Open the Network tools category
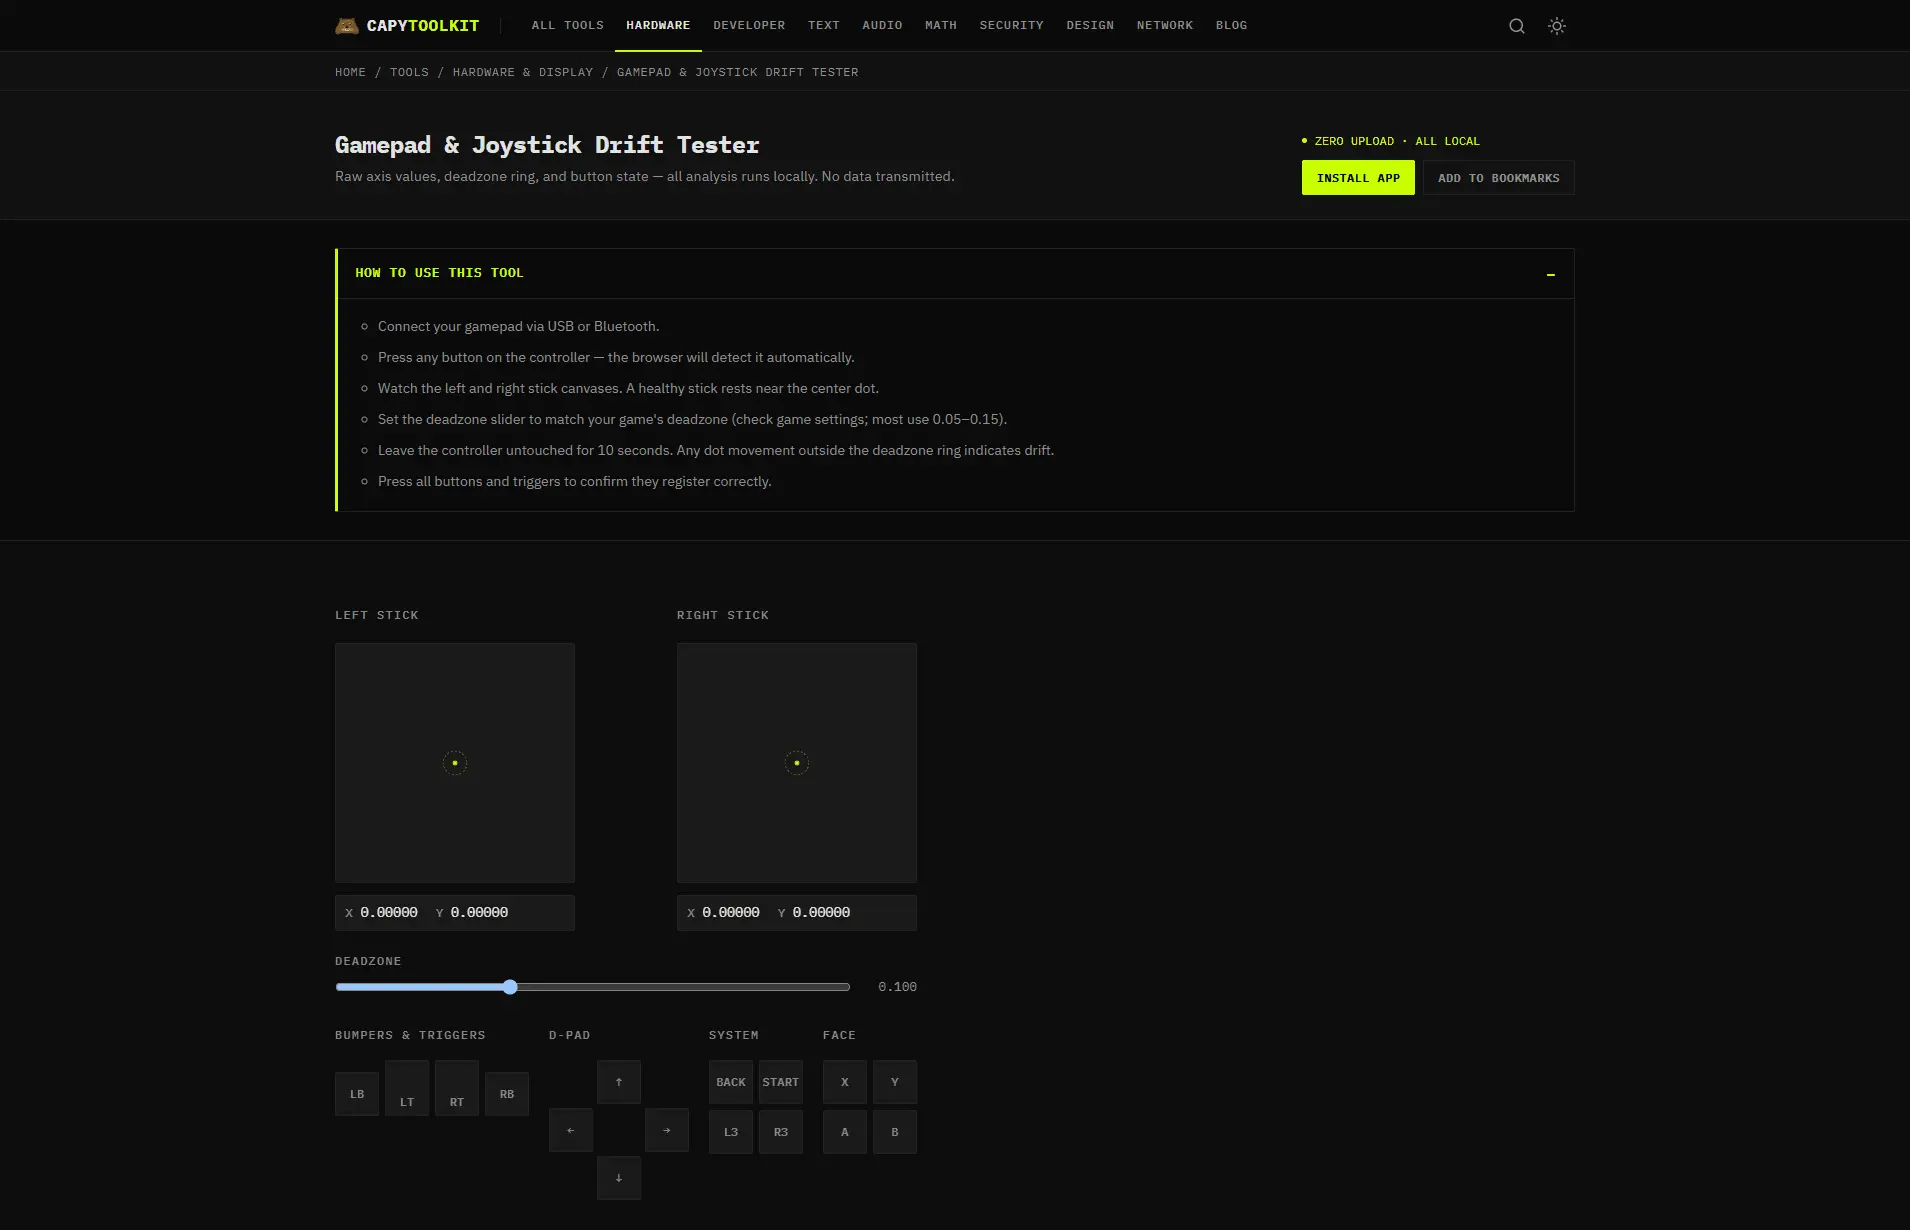This screenshot has width=1910, height=1230. tap(1165, 25)
